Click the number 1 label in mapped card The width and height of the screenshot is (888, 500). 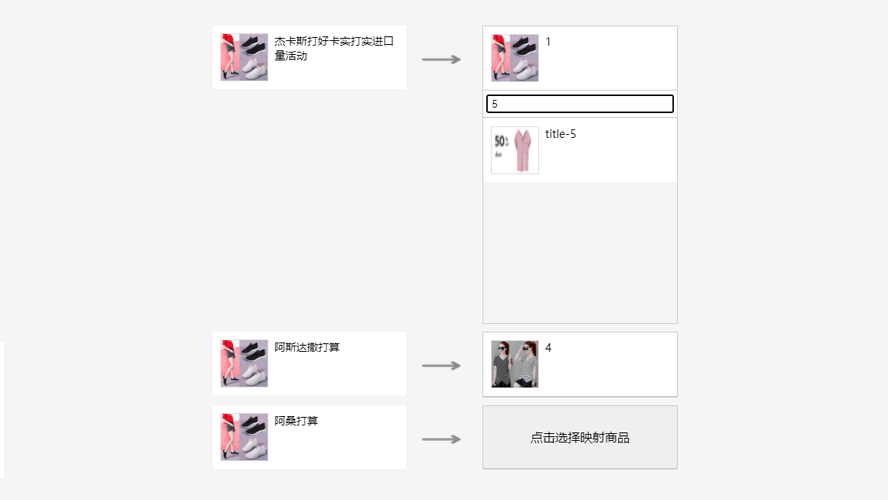pyautogui.click(x=548, y=42)
